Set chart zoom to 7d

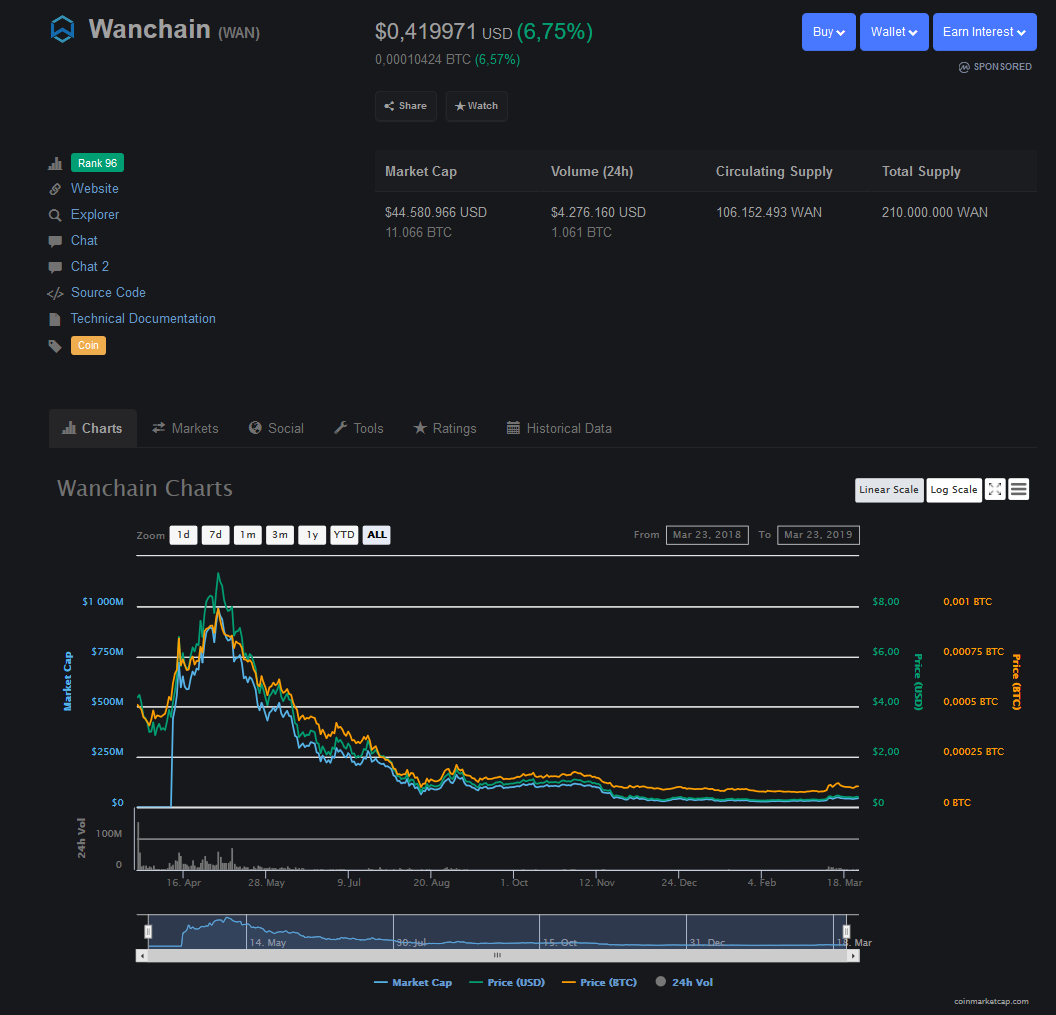click(216, 535)
